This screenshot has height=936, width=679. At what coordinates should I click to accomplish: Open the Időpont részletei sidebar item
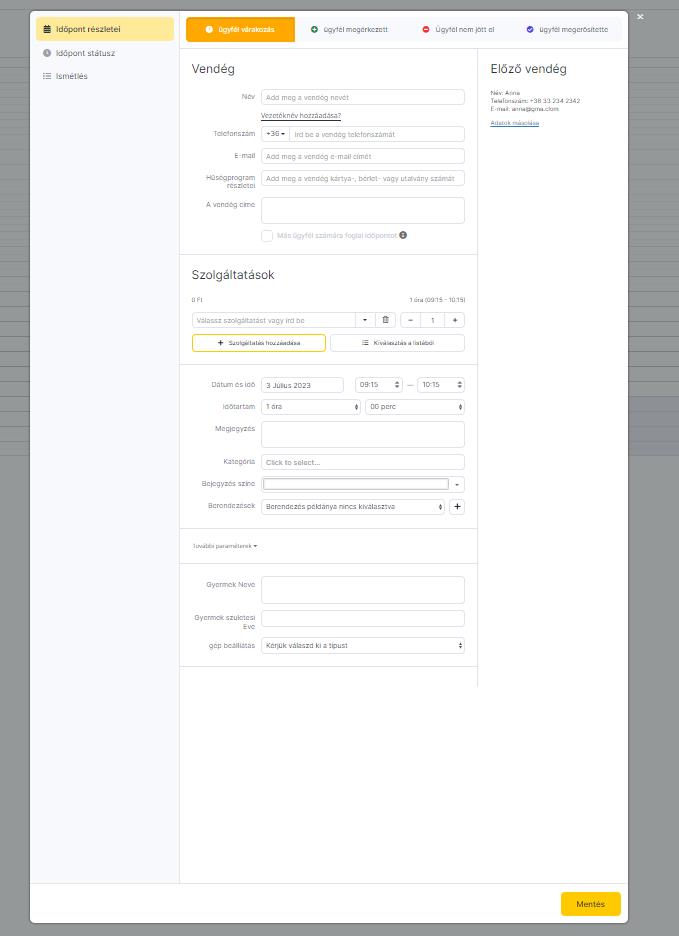click(105, 29)
